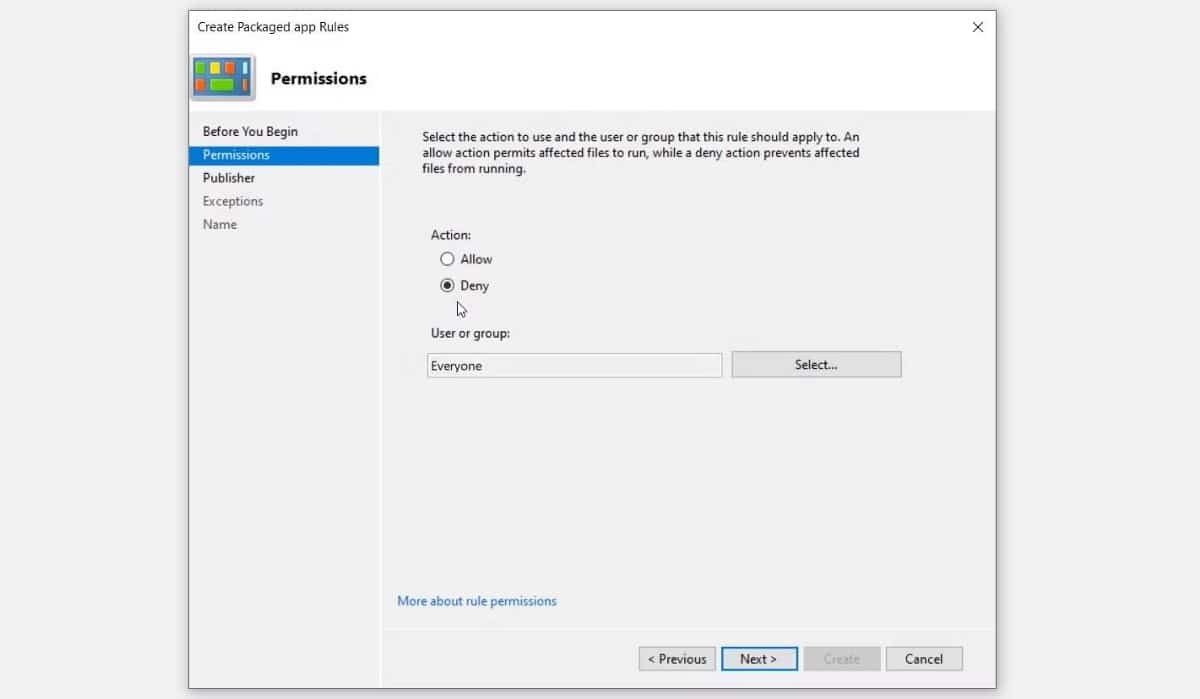The height and width of the screenshot is (699, 1200).
Task: Click the Create Packaged app Rules title bar
Action: 272,27
